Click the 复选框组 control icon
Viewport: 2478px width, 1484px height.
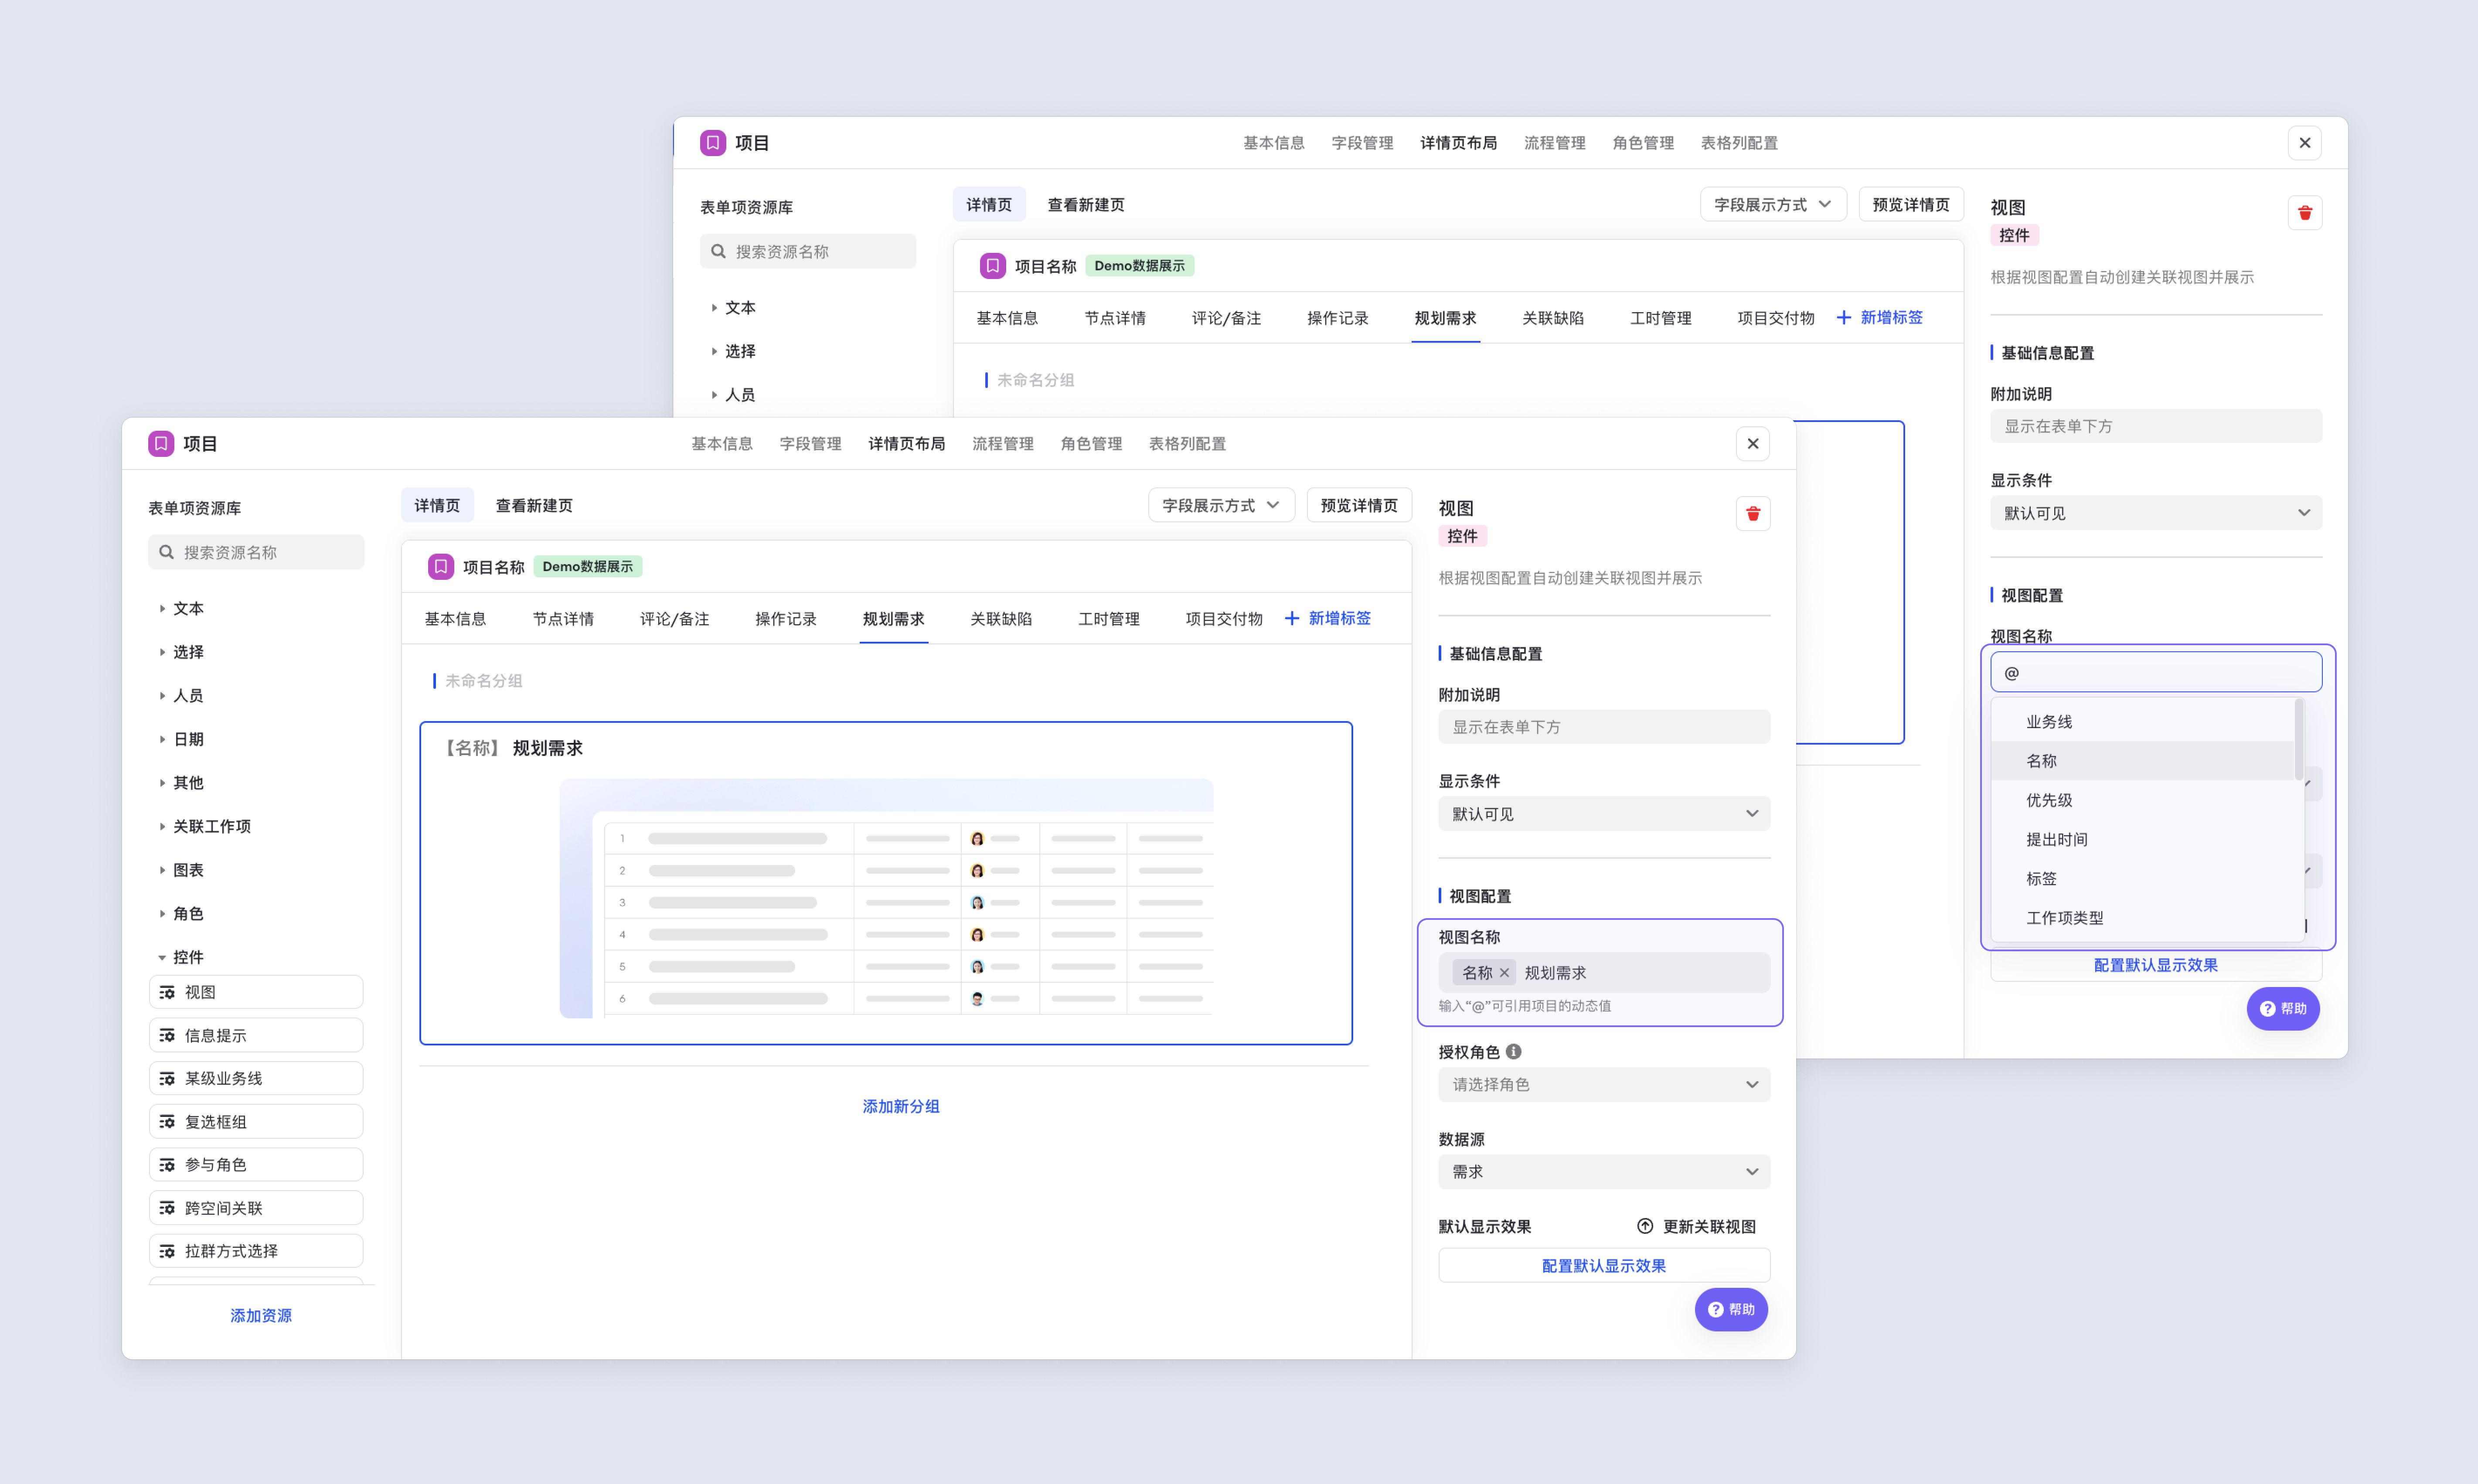click(167, 1122)
